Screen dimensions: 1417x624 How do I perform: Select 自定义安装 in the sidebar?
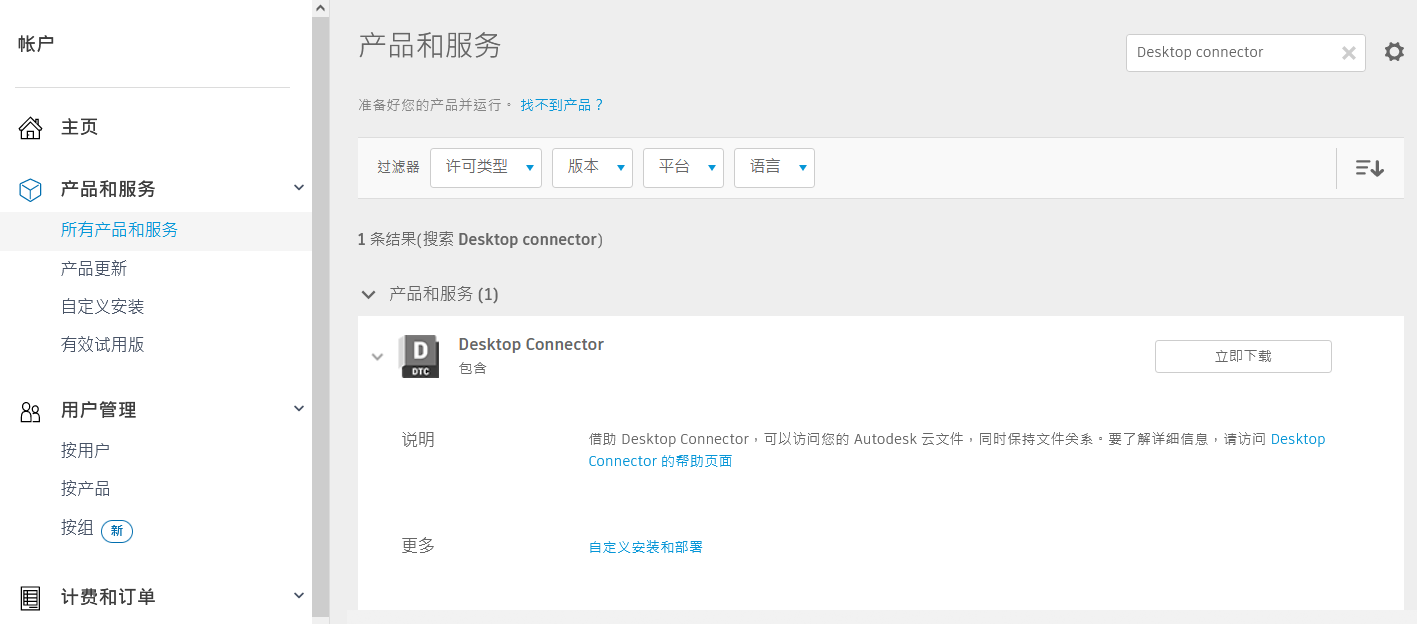click(103, 307)
